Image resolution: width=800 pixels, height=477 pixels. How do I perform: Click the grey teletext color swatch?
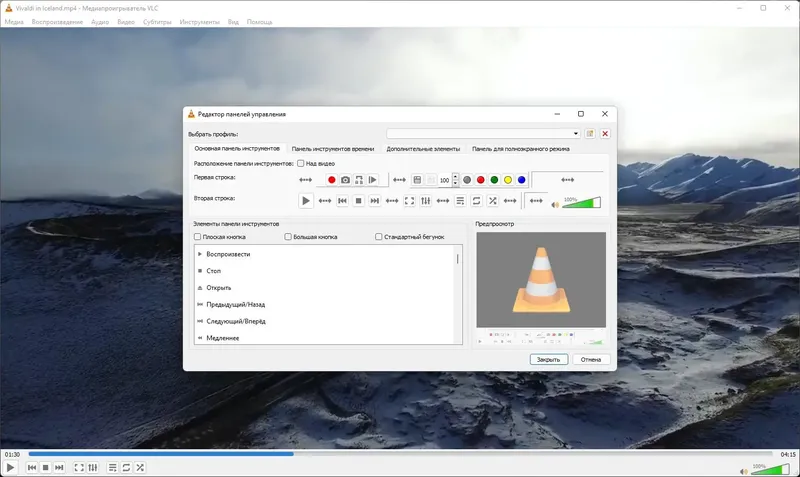click(467, 180)
